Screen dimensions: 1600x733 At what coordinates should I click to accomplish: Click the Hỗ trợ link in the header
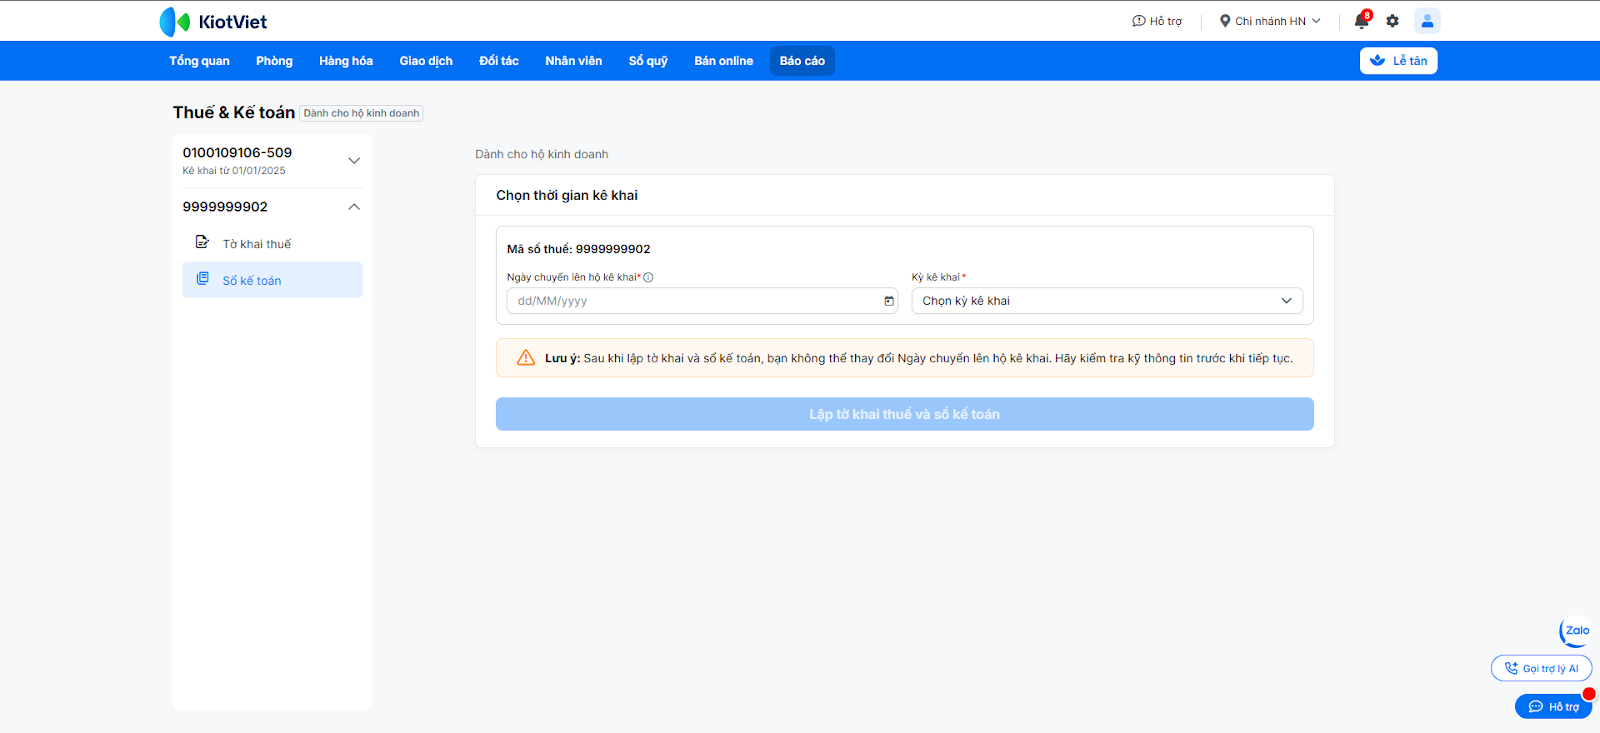1157,21
